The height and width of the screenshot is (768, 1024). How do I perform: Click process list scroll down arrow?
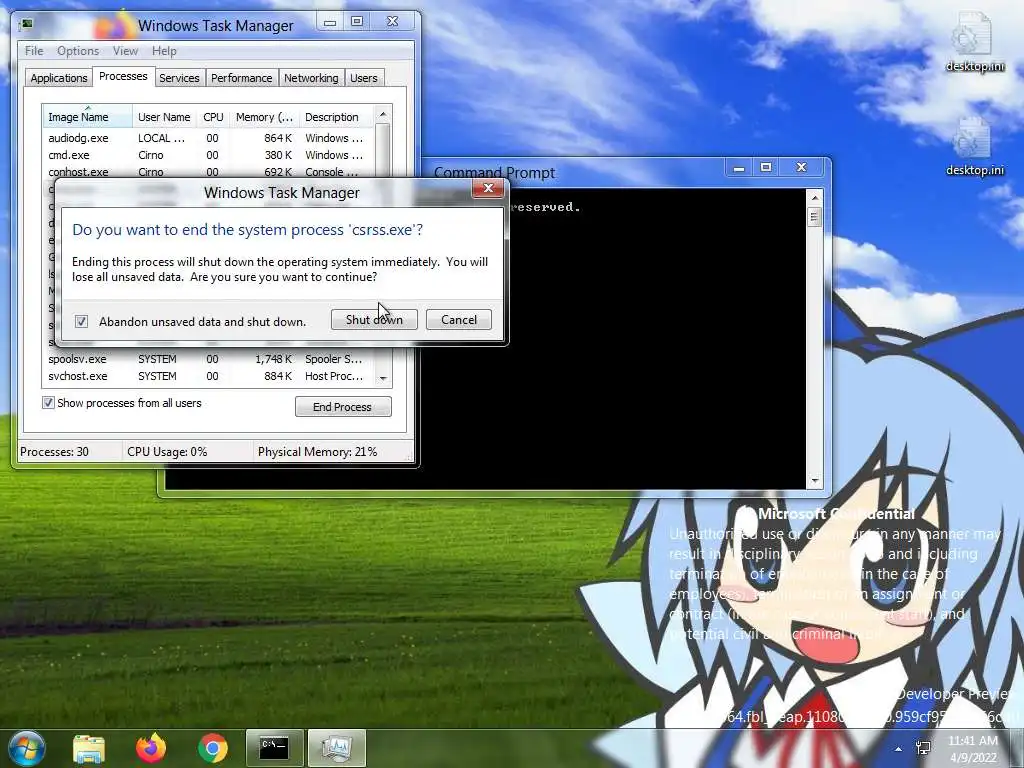[x=383, y=378]
